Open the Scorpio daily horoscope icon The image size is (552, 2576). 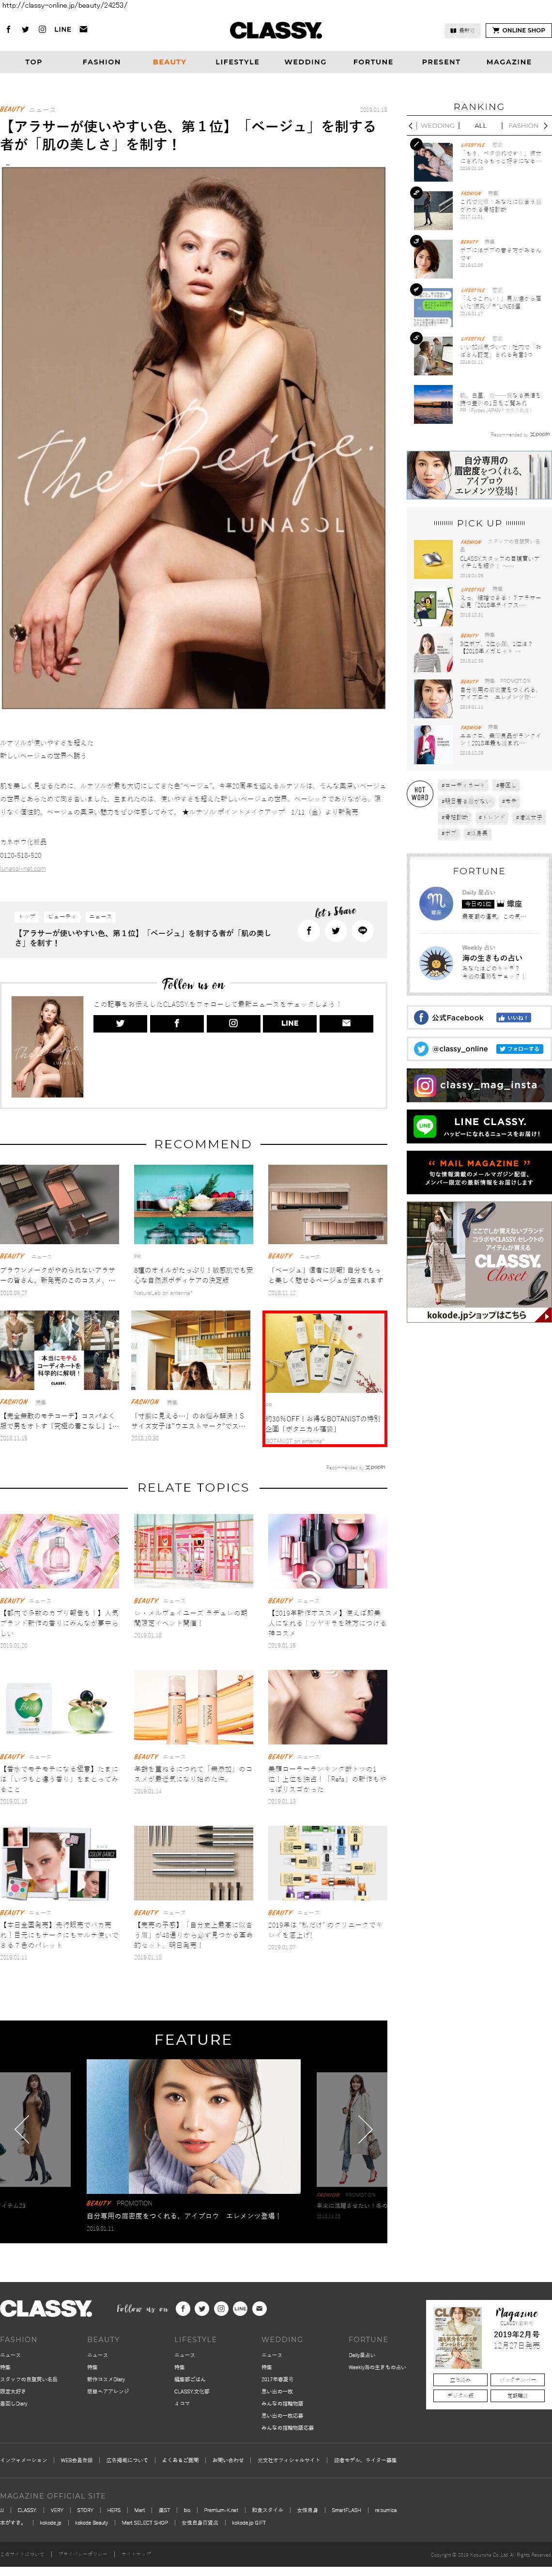point(435,904)
